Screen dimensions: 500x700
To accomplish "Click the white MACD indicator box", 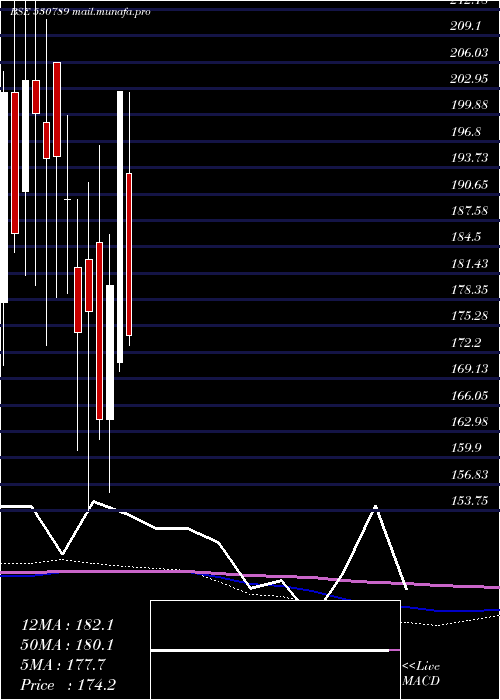I will [275, 650].
